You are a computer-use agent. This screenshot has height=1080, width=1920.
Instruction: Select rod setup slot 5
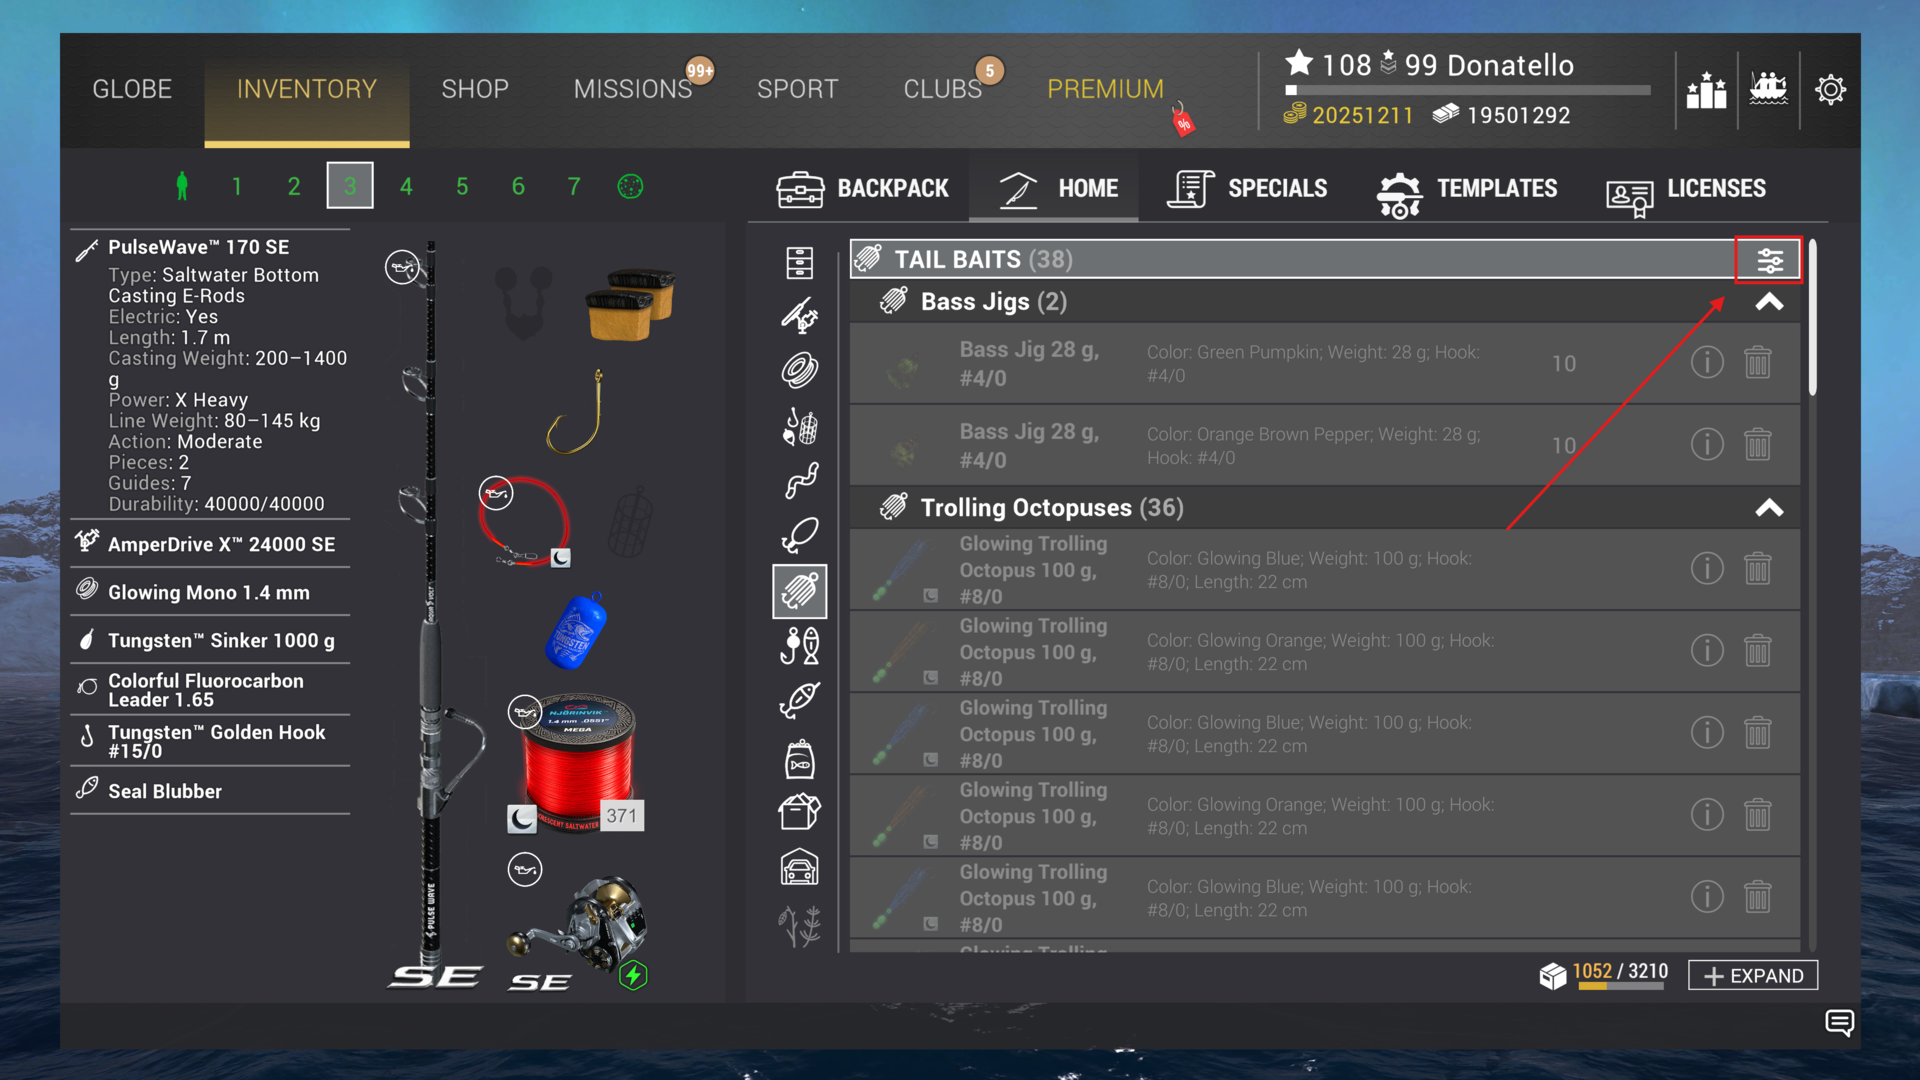462,187
